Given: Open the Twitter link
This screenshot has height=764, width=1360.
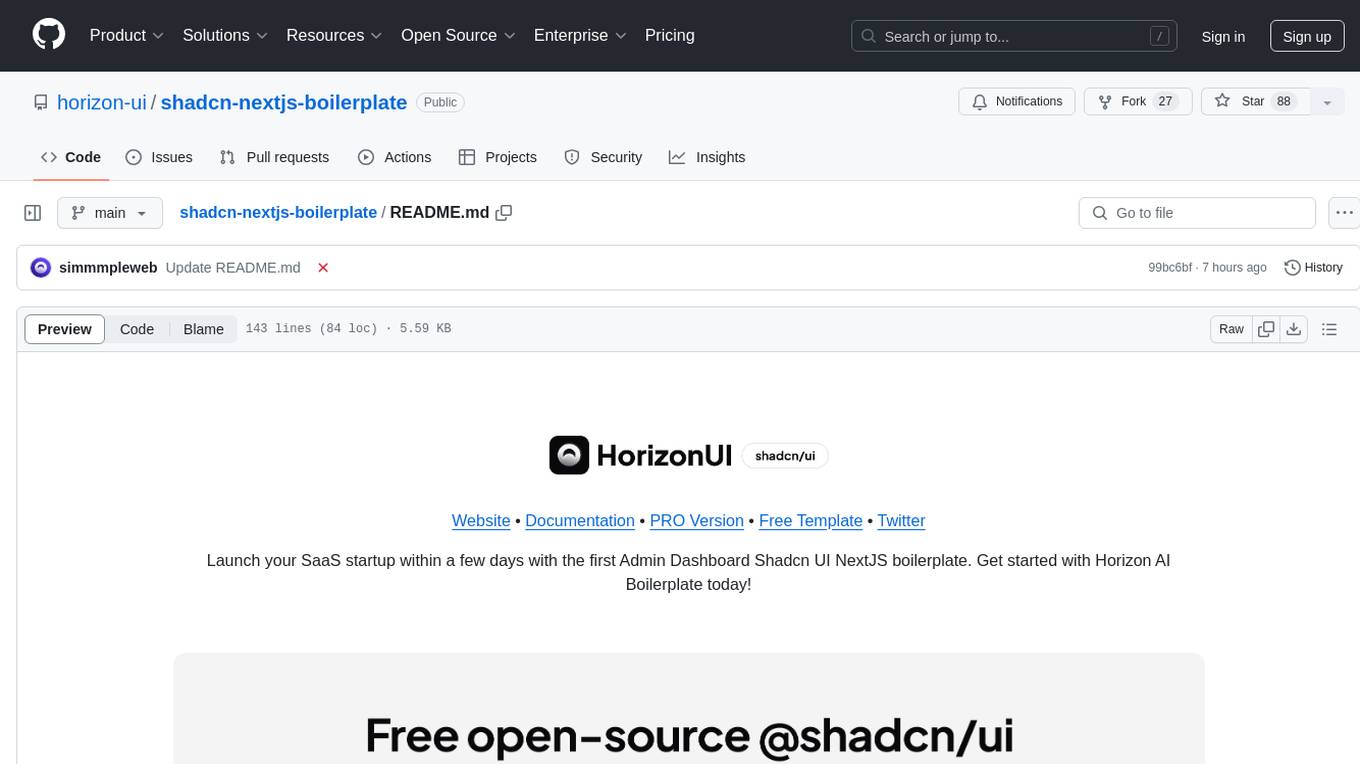Looking at the screenshot, I should click(x=901, y=521).
